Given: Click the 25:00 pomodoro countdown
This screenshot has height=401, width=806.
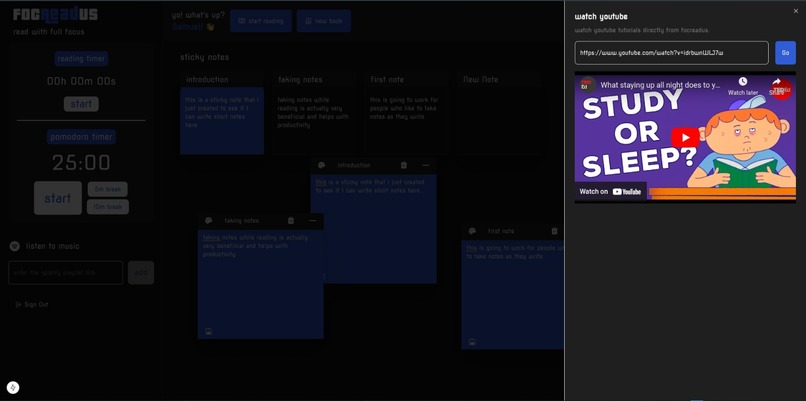Looking at the screenshot, I should pos(81,163).
